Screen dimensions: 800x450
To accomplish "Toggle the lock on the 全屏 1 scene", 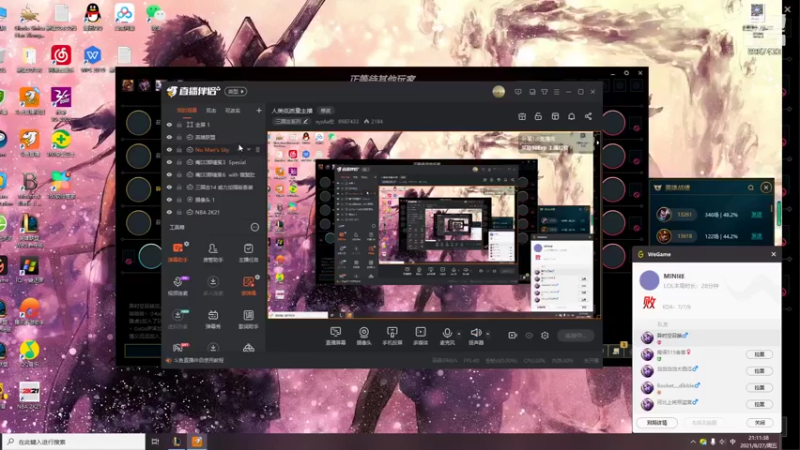I will (x=179, y=124).
